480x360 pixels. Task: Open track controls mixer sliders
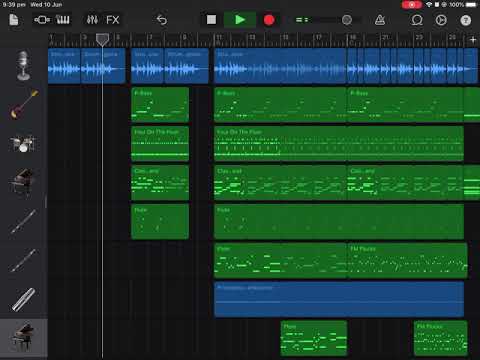point(92,20)
